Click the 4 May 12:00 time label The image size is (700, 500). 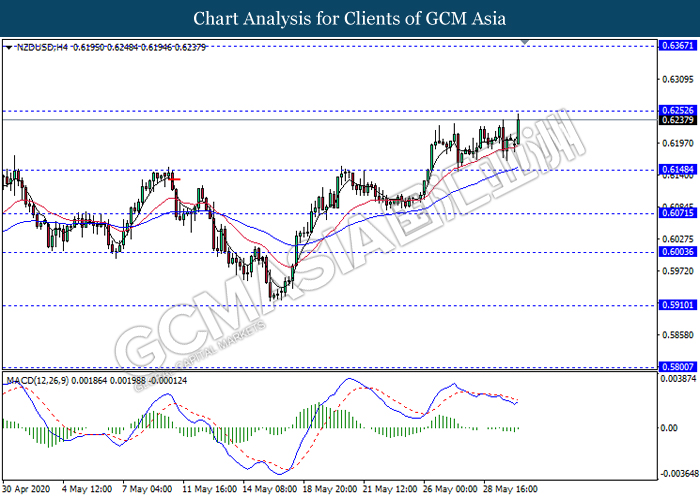[87, 489]
